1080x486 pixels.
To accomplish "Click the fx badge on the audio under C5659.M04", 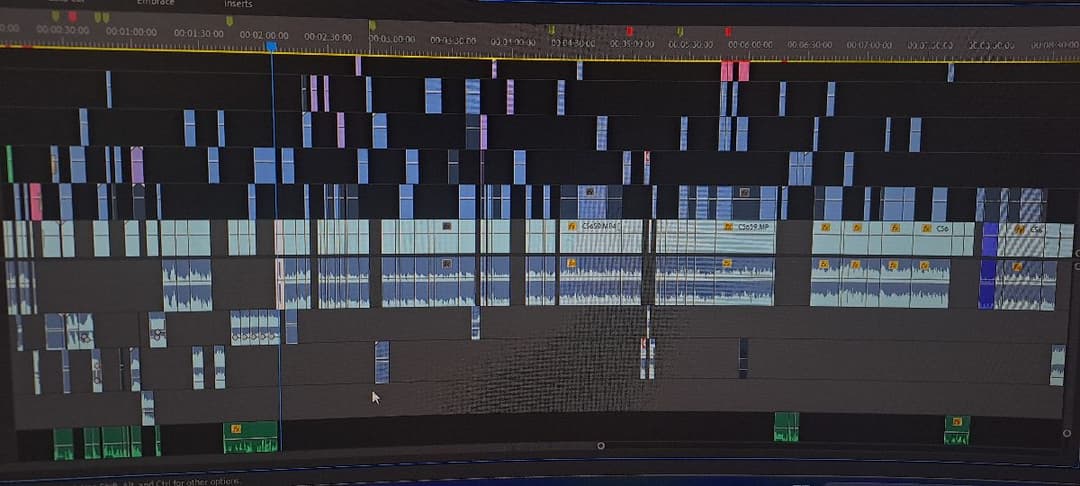I will click(x=572, y=263).
